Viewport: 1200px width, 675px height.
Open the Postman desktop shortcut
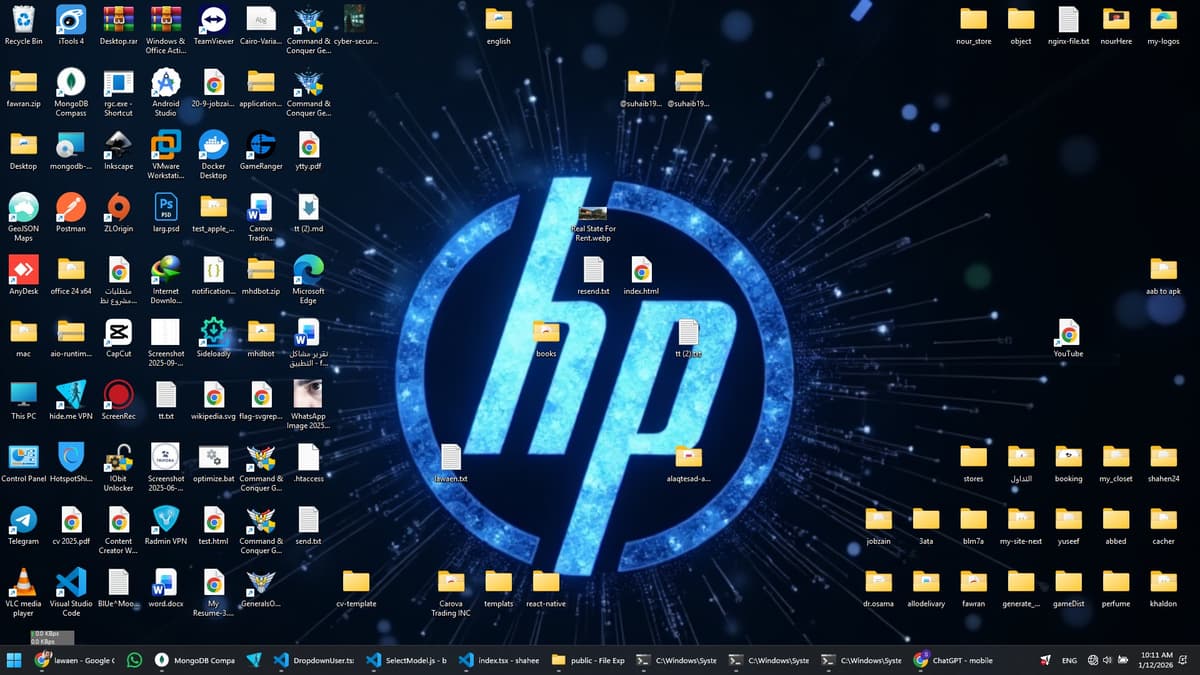[71, 208]
